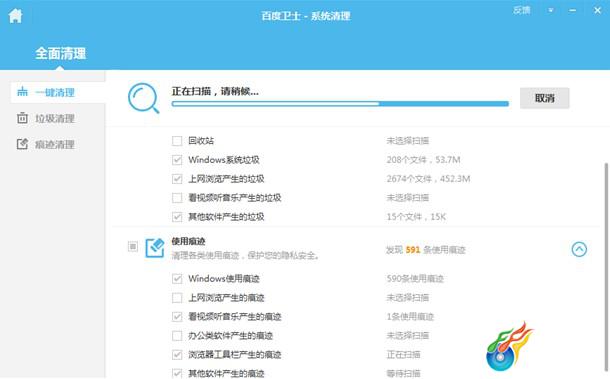Uncheck Windows系统垃圾 checkbox
Viewport: 610px width, 379px height.
pyautogui.click(x=177, y=160)
